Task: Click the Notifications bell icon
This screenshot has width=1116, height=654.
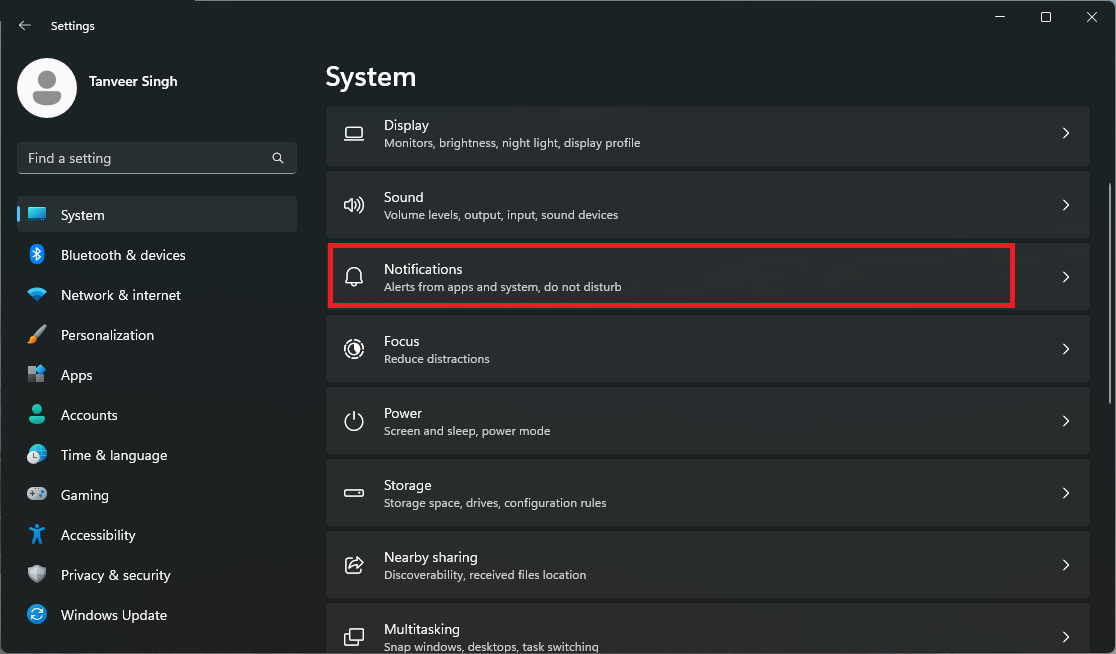Action: coord(354,277)
